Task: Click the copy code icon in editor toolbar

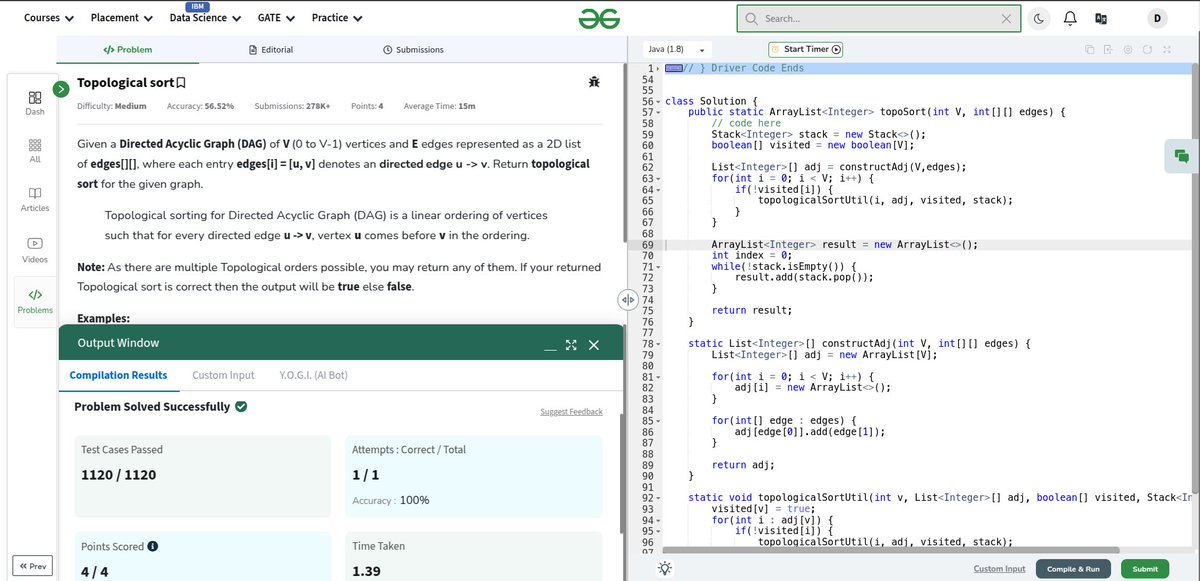Action: 1090,49
